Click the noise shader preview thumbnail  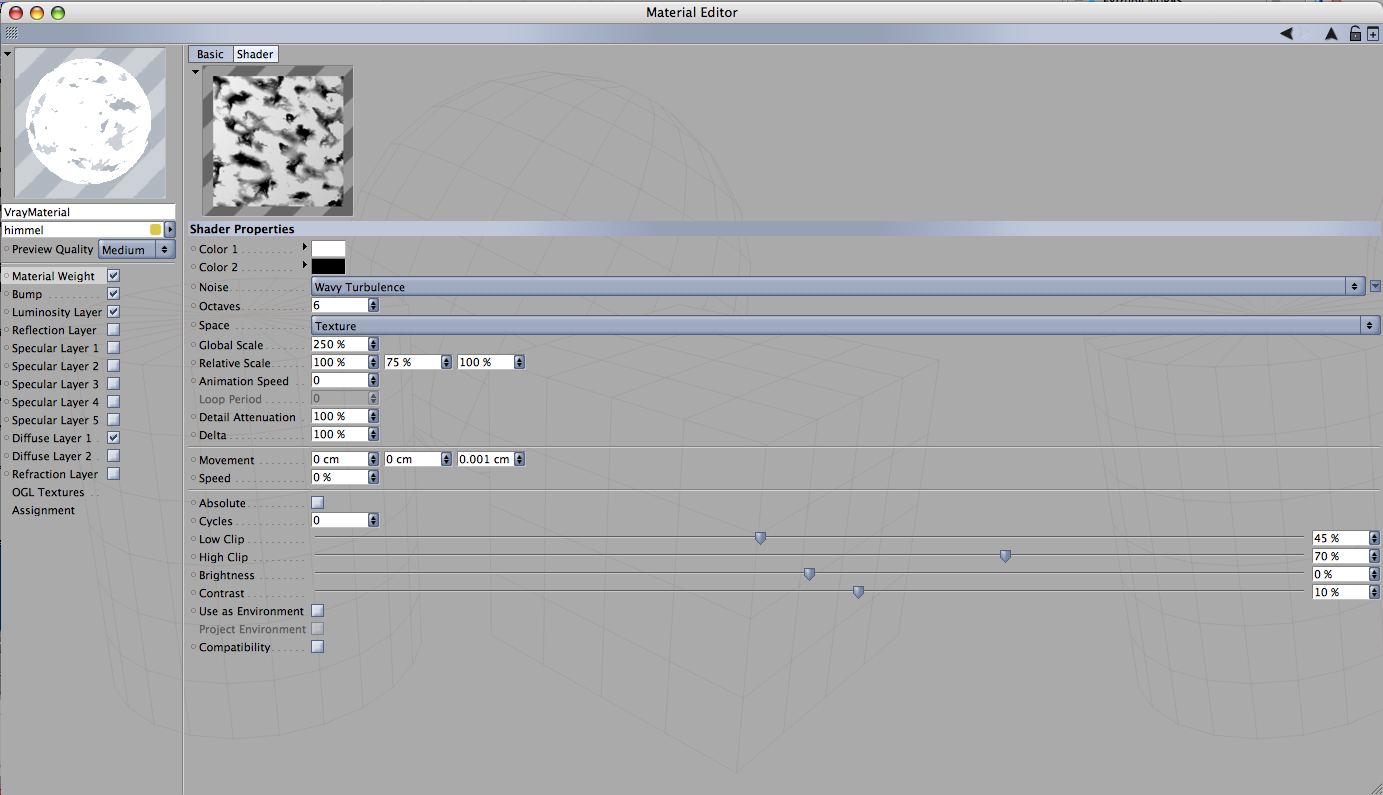pyautogui.click(x=278, y=141)
